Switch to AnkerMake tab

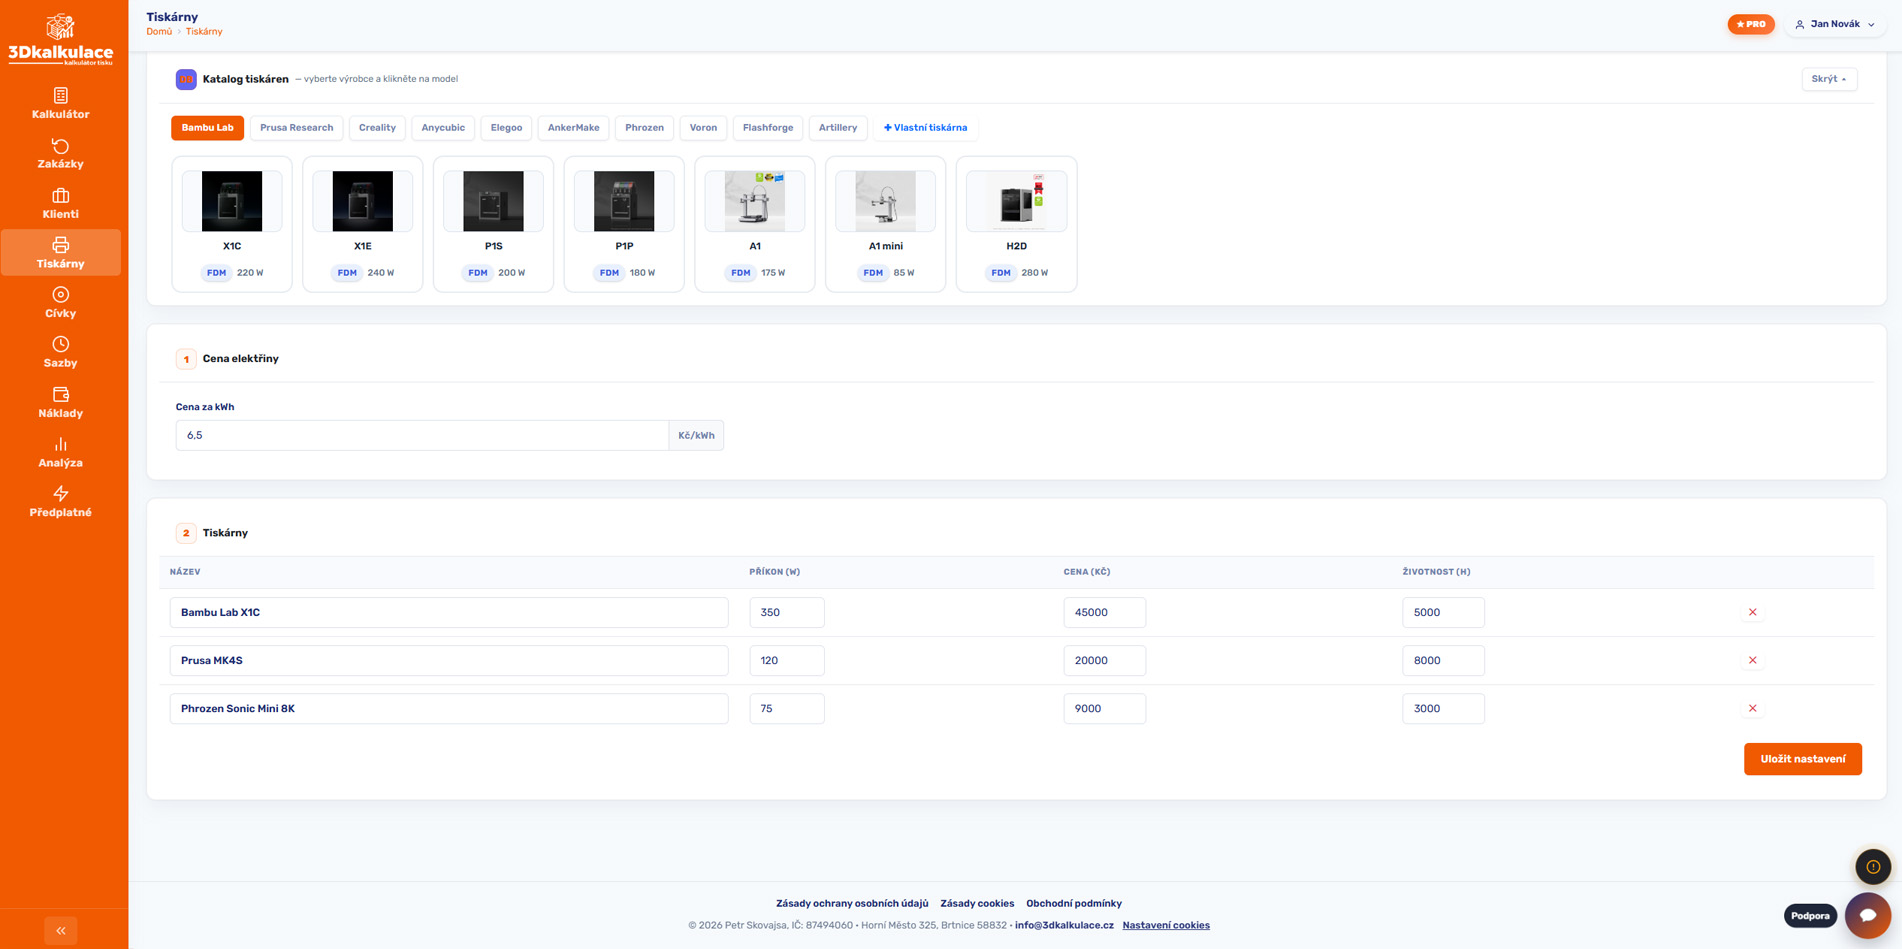pos(573,128)
